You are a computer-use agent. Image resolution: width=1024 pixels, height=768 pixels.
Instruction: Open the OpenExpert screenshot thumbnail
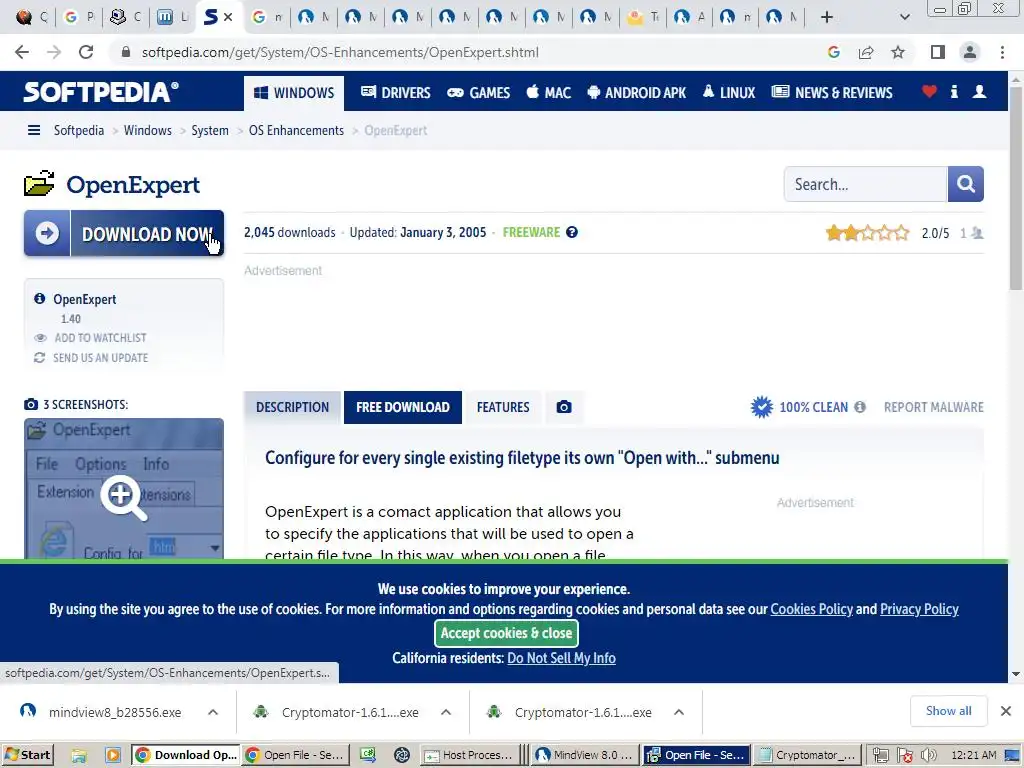[124, 488]
